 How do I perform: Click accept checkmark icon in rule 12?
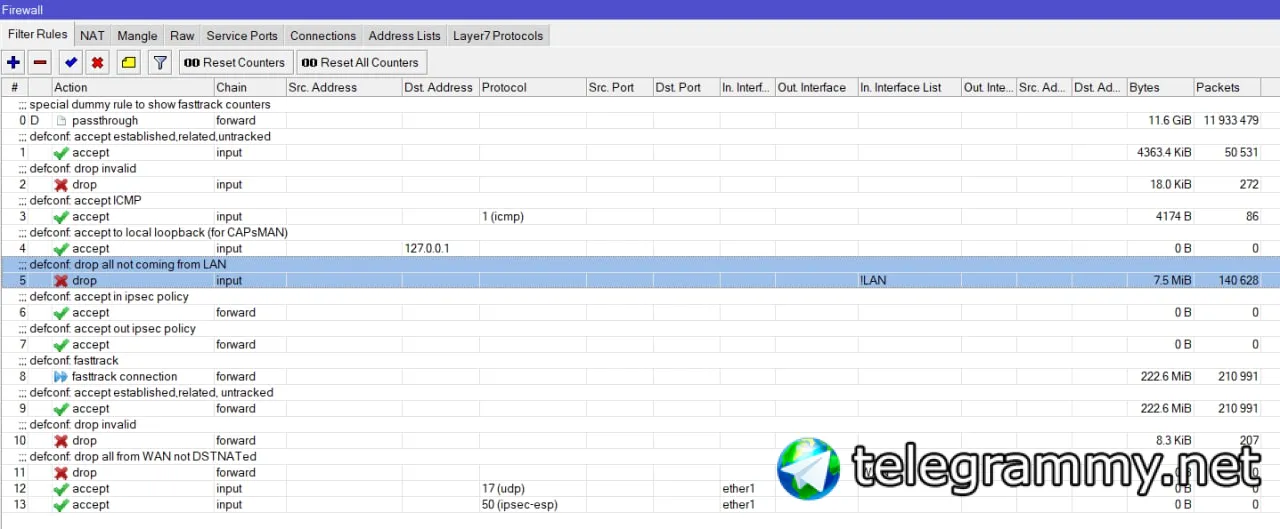pos(61,488)
